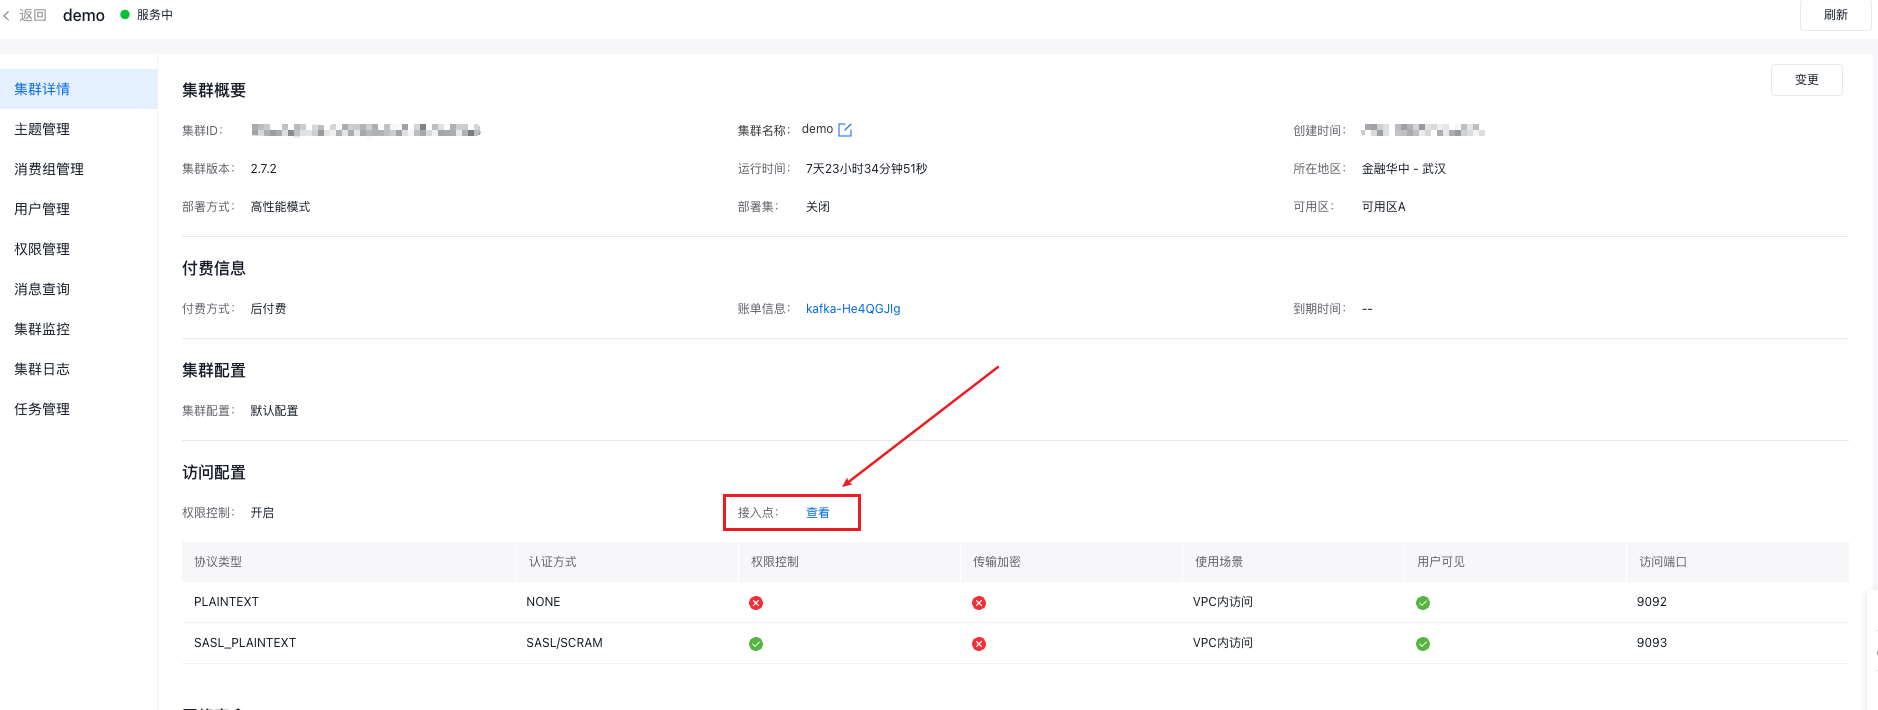Select 用户管理 in the sidebar
Screen dimensions: 1878x710
tap(42, 209)
